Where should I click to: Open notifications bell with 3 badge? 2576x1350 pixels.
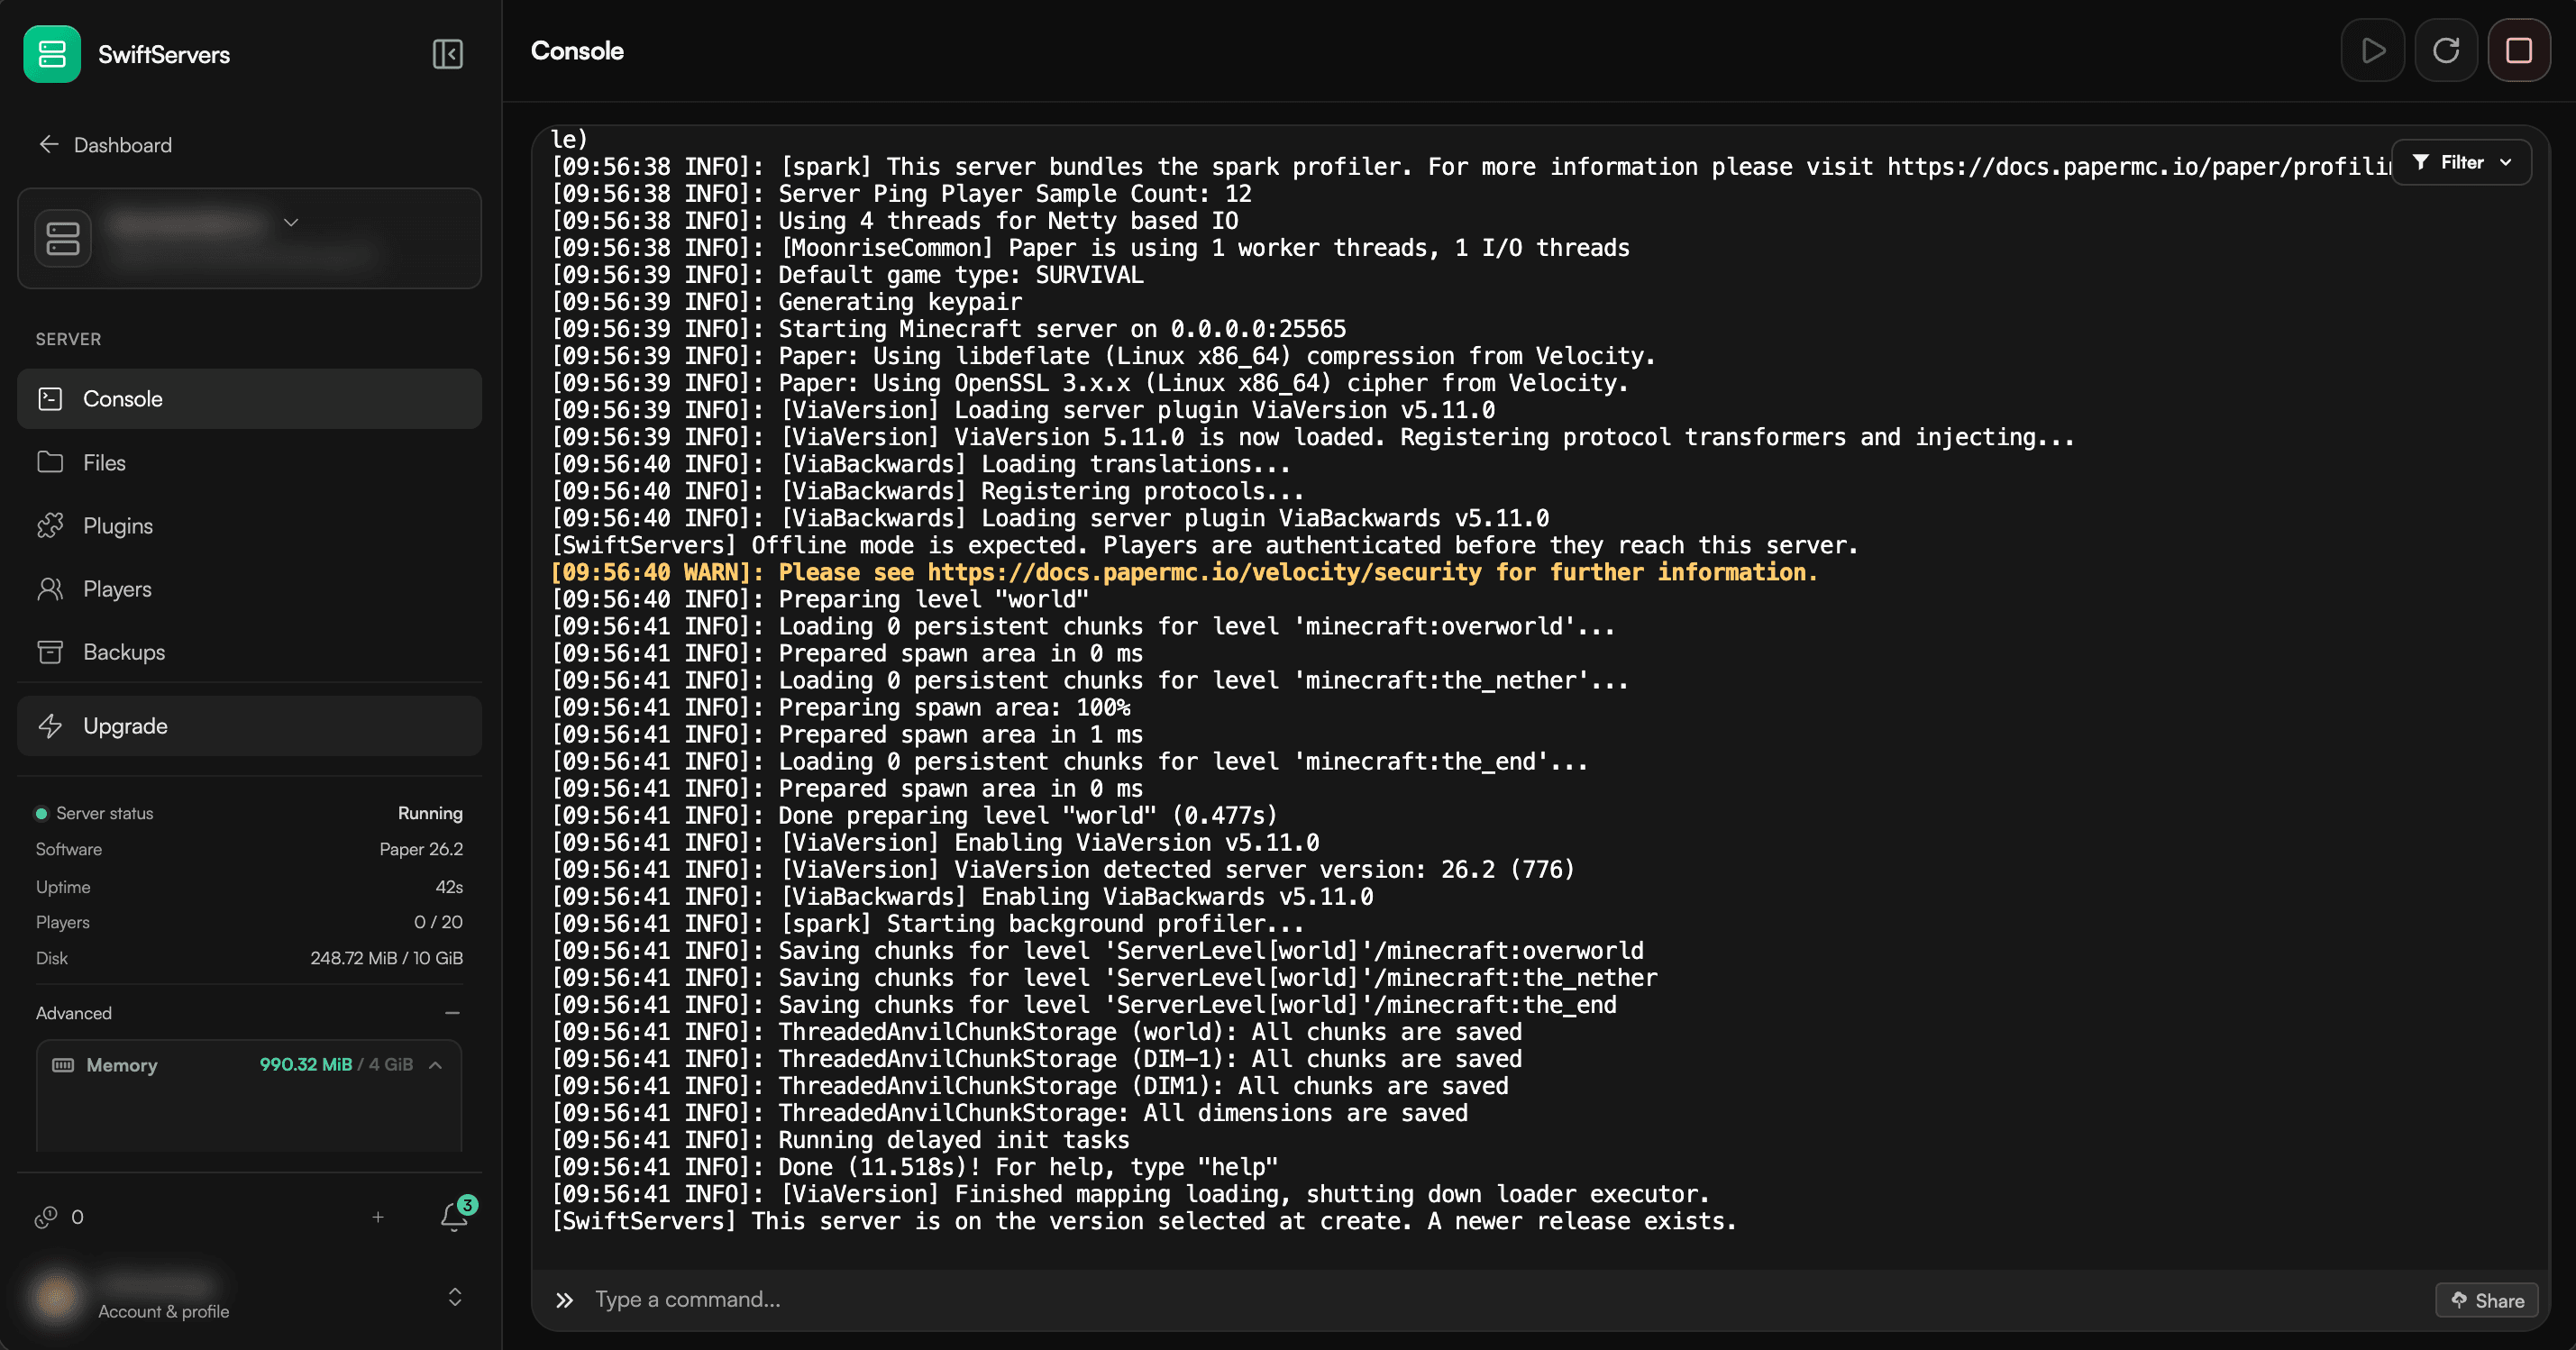pos(455,1215)
